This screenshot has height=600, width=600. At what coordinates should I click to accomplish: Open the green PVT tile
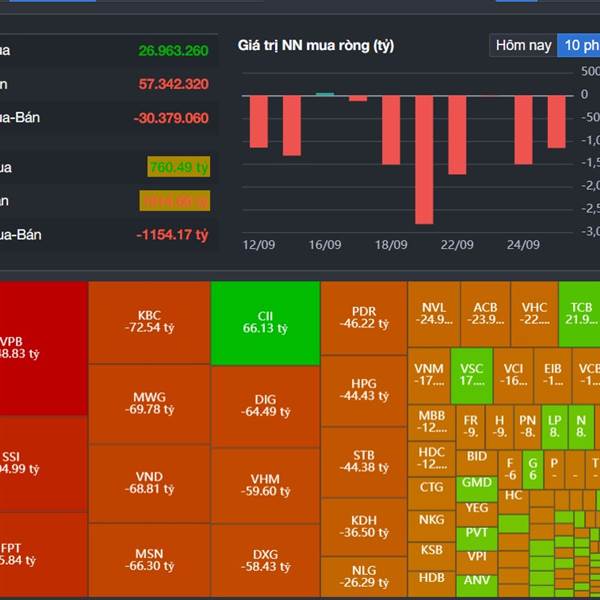pyautogui.click(x=477, y=538)
